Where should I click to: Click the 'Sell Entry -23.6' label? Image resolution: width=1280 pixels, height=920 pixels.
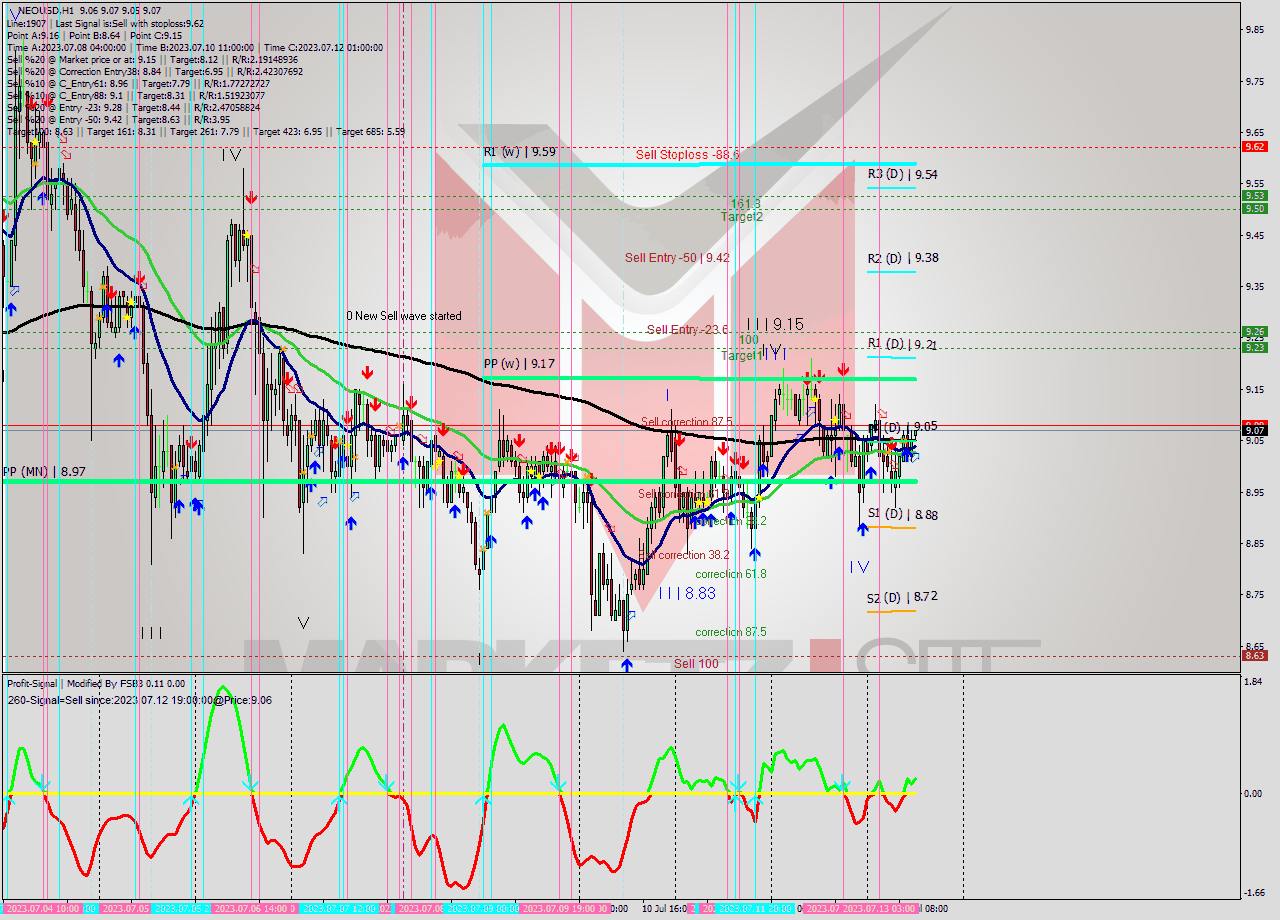click(x=687, y=329)
